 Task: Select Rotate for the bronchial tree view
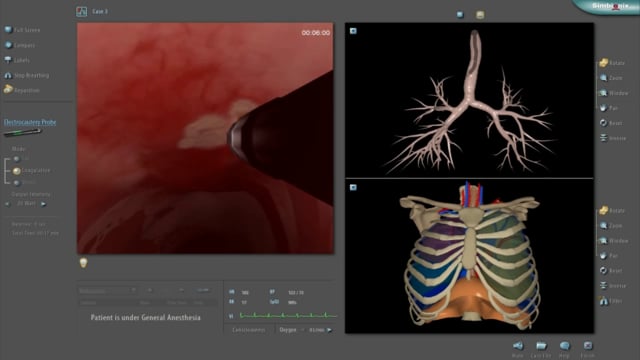(612, 63)
